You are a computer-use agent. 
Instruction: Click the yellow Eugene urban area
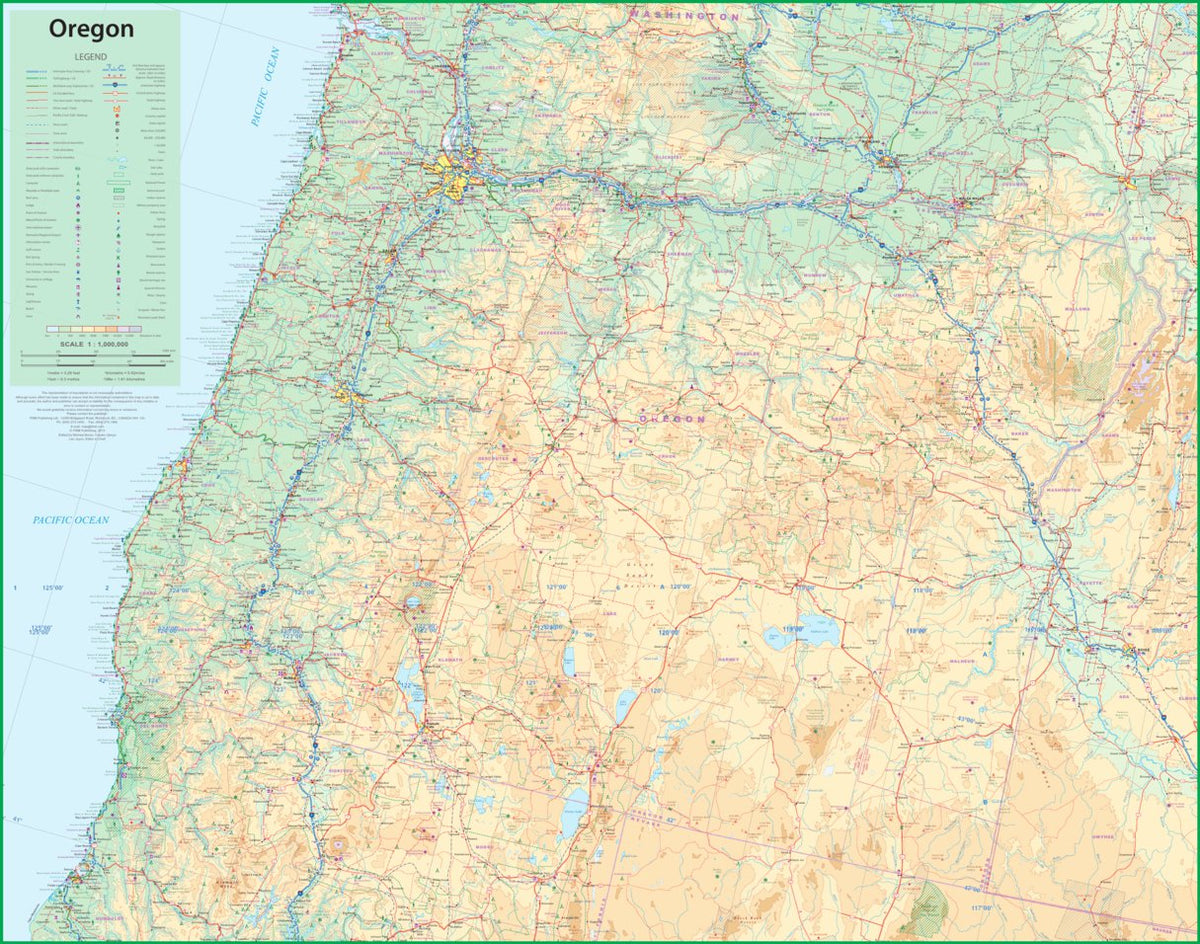tap(350, 395)
